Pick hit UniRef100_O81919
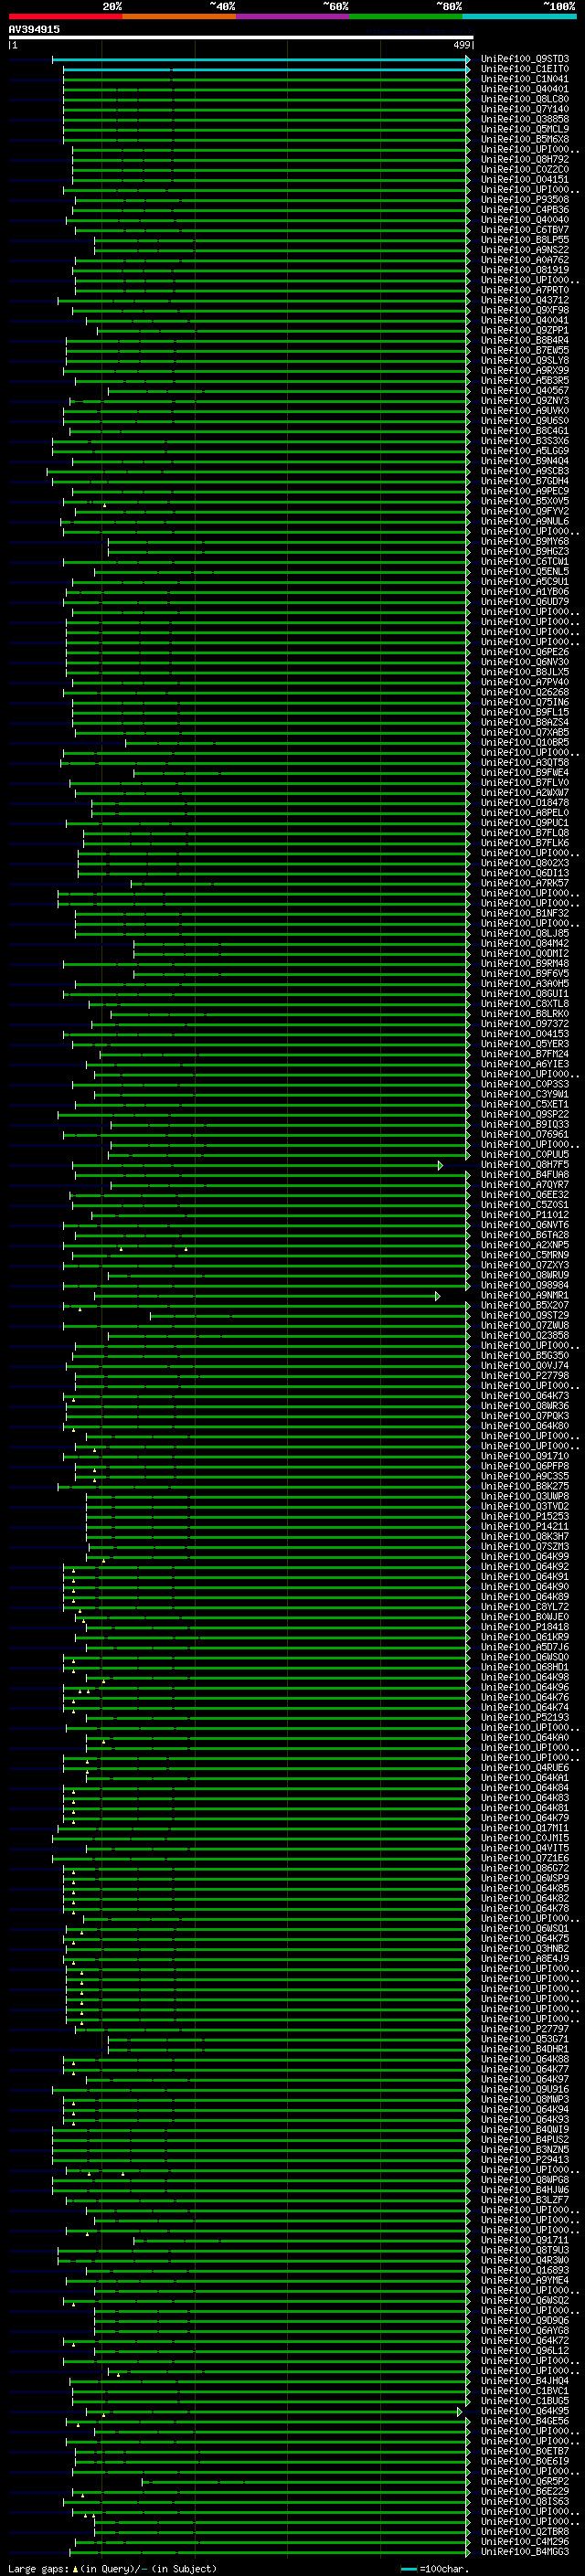Viewport: 585px width, 2576px height. [x=524, y=270]
